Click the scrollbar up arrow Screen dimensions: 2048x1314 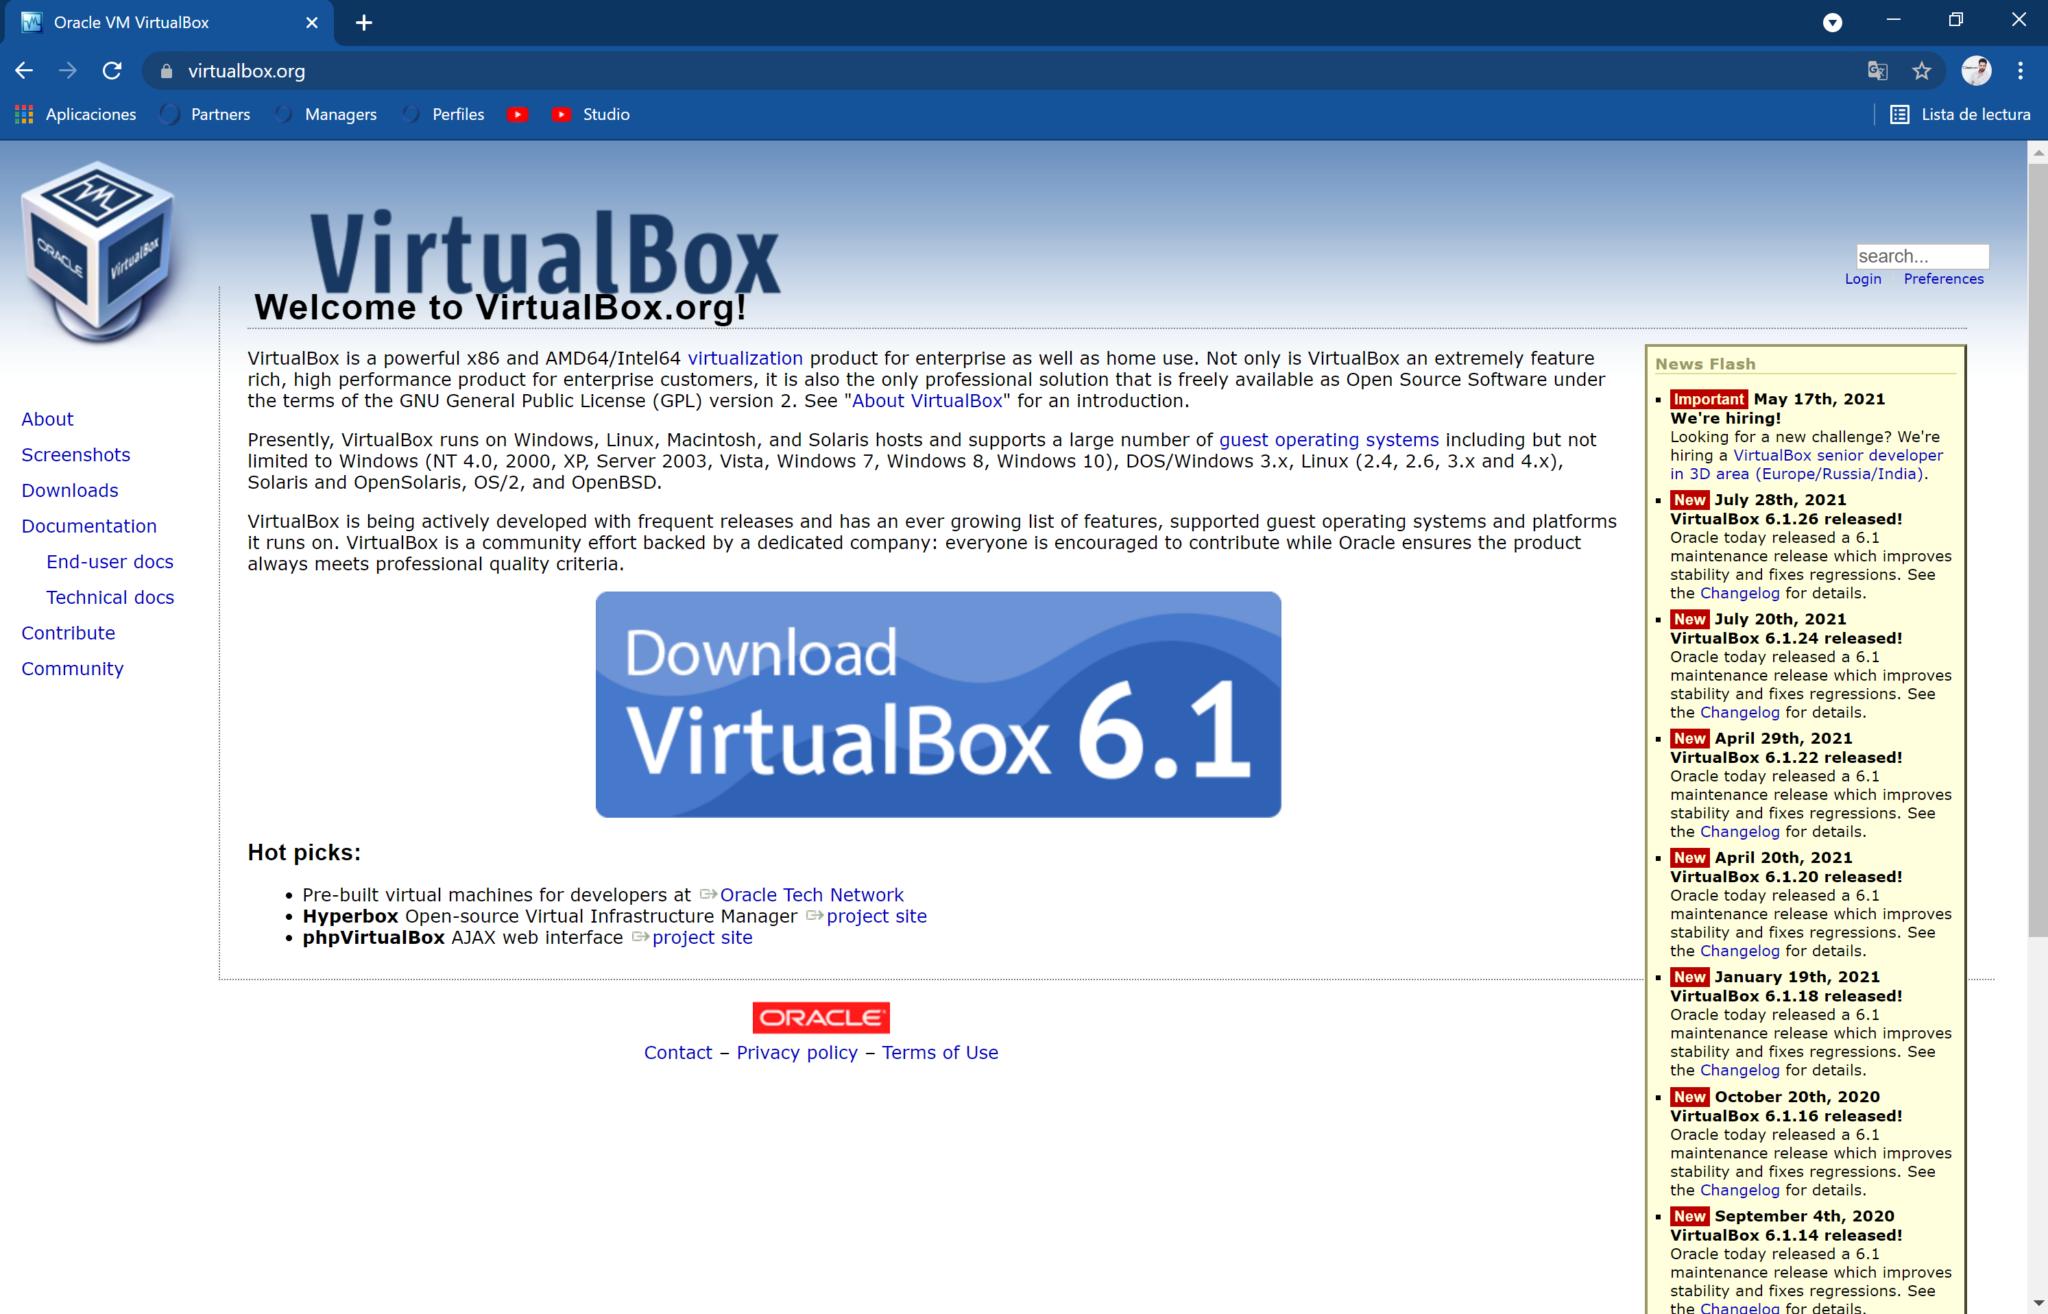pyautogui.click(x=2038, y=152)
